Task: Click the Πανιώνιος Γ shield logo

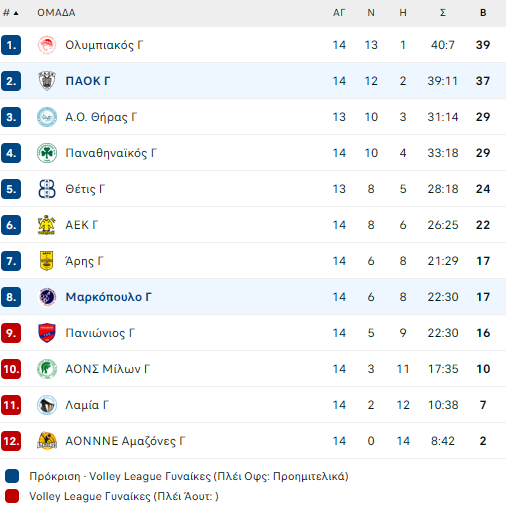Action: pyautogui.click(x=47, y=333)
